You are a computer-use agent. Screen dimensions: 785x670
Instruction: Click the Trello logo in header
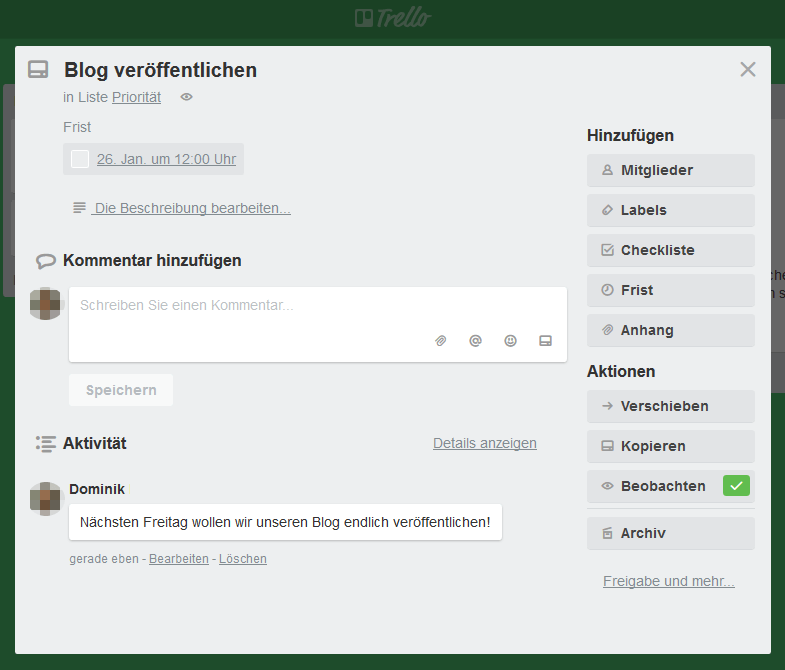coord(392,18)
